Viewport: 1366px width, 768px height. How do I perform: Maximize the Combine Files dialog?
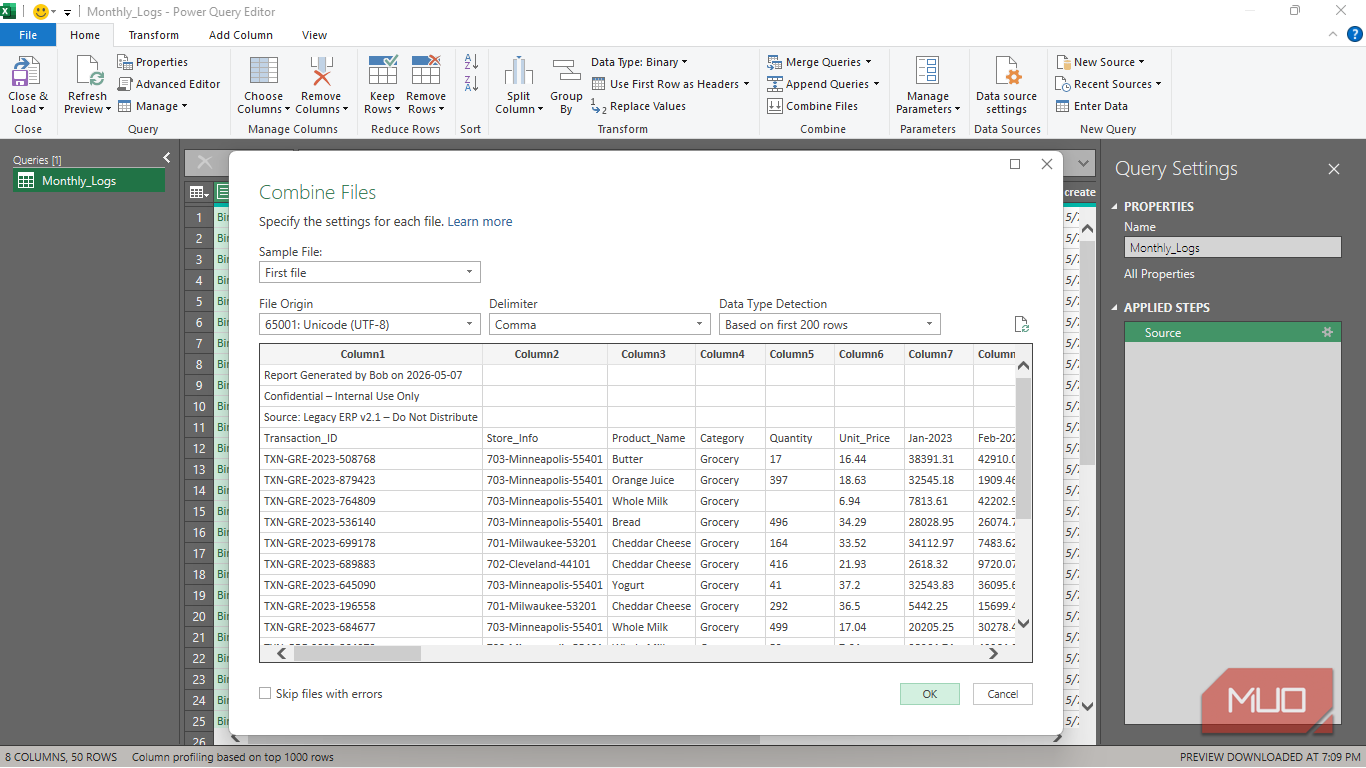click(1015, 164)
